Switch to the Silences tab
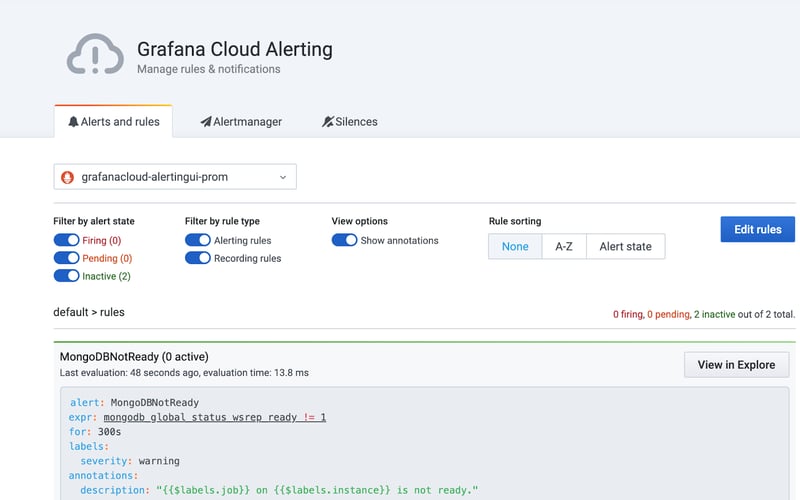 tap(349, 122)
